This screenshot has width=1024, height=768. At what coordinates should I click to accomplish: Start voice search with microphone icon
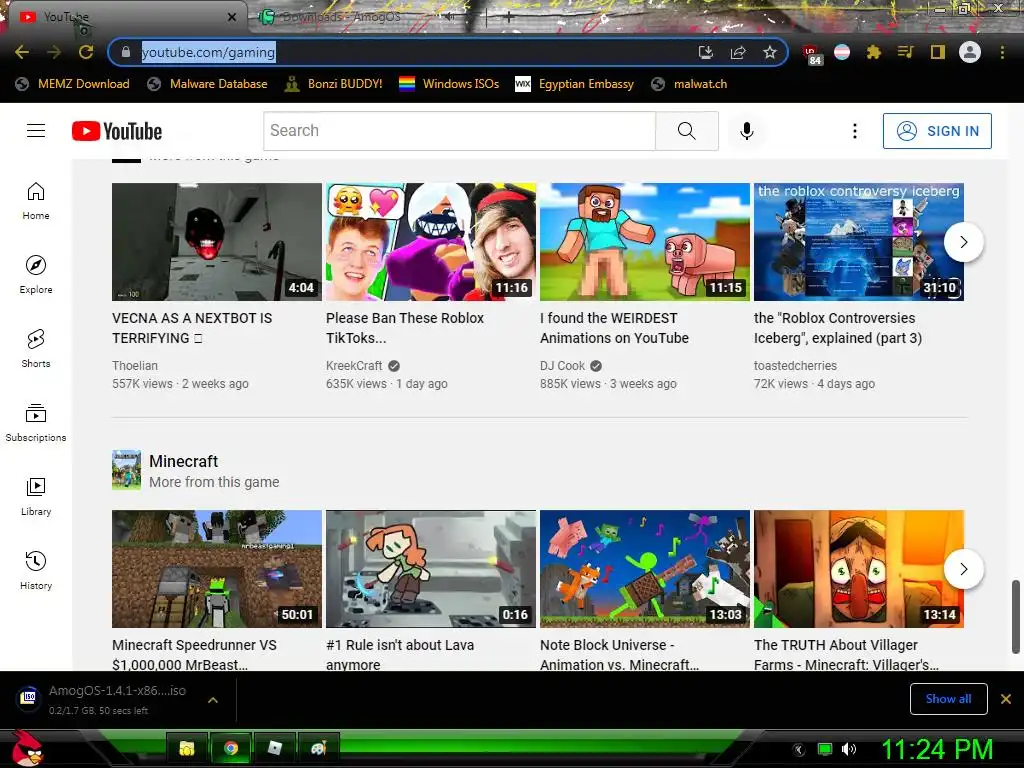pos(746,131)
